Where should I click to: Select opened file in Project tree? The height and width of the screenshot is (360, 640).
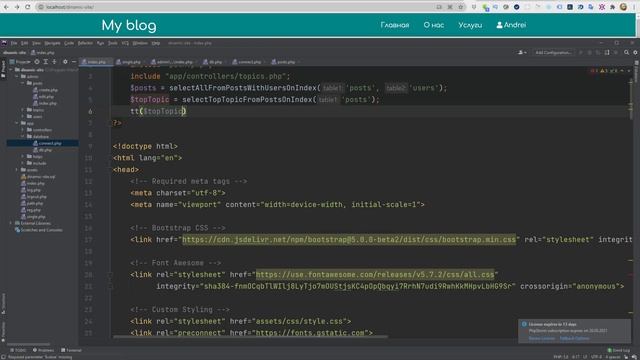click(37, 62)
